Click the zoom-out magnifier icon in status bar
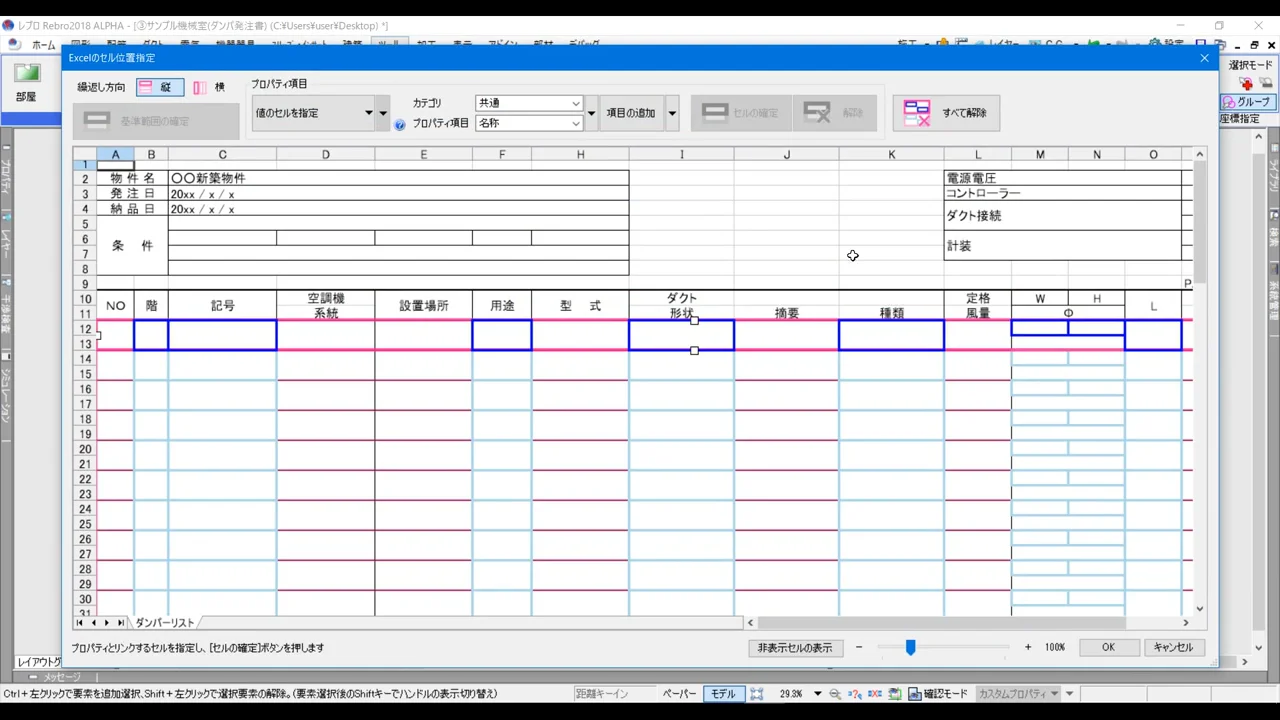 click(835, 694)
